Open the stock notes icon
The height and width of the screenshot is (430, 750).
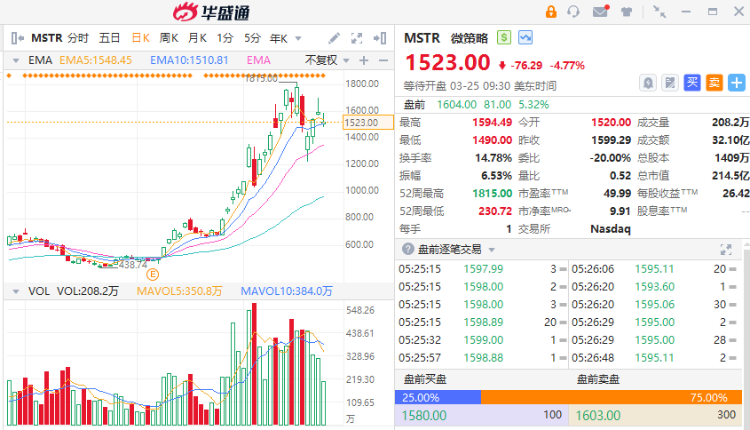pos(670,83)
